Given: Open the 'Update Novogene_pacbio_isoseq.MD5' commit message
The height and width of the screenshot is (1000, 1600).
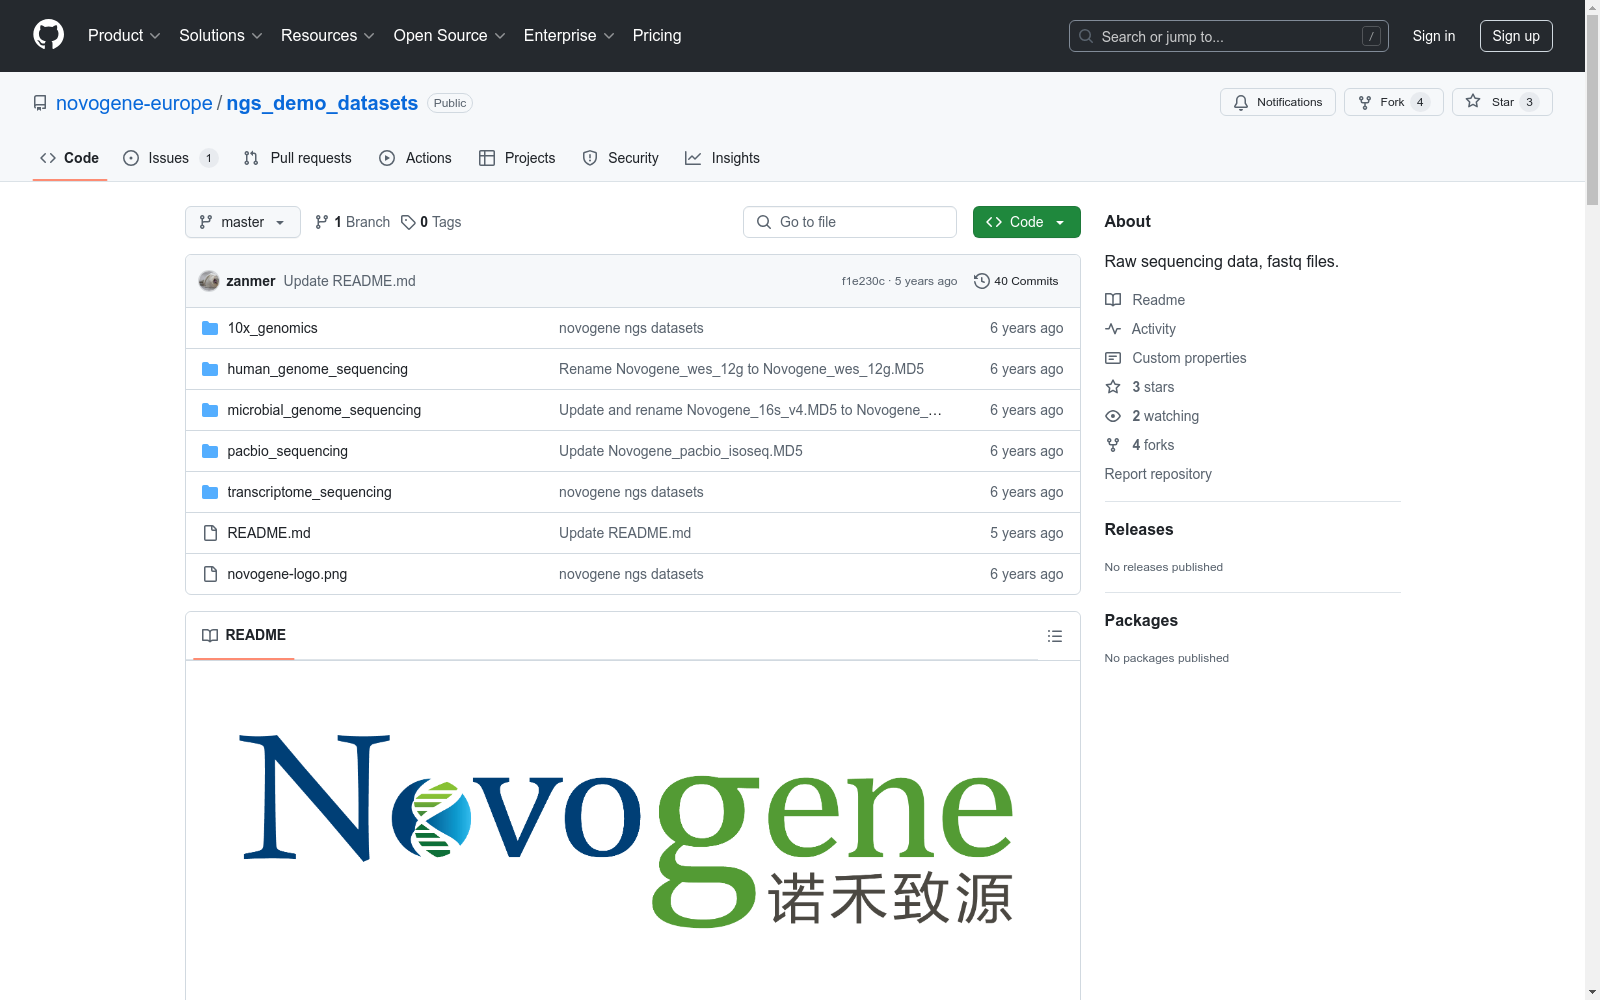Looking at the screenshot, I should tap(681, 451).
